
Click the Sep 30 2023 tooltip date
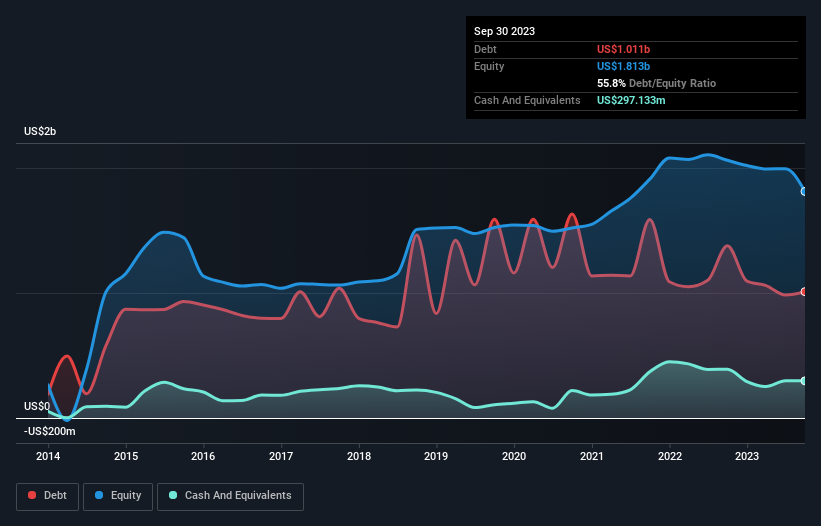click(x=504, y=31)
